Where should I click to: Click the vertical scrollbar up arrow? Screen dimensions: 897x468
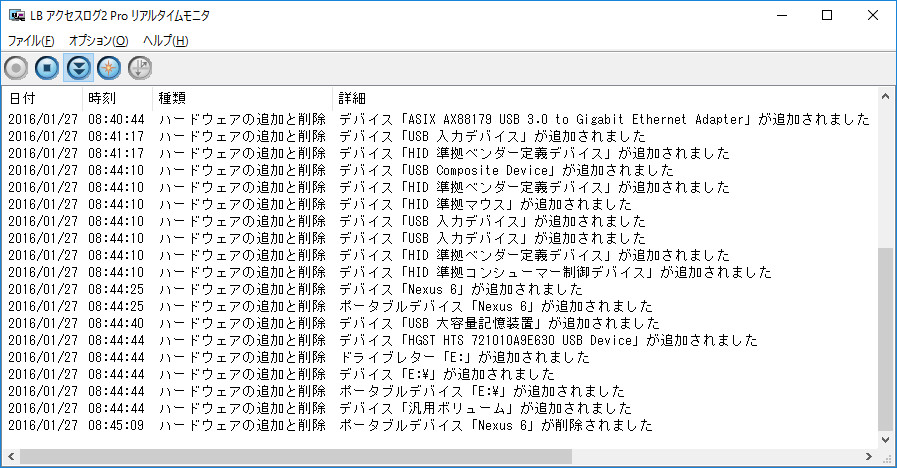click(886, 97)
